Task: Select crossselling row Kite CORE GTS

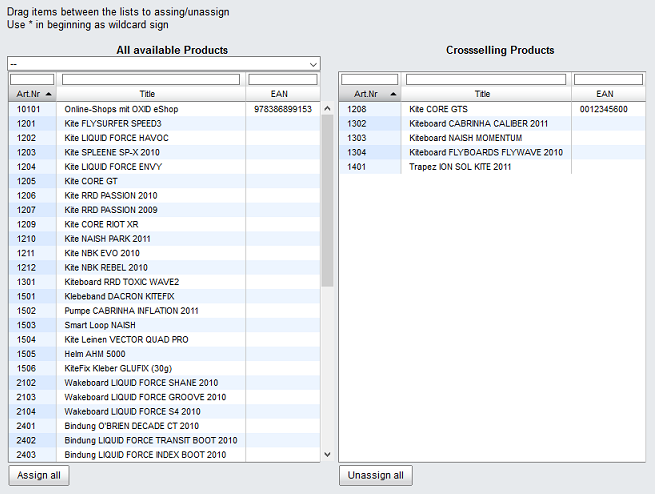Action: pos(493,109)
